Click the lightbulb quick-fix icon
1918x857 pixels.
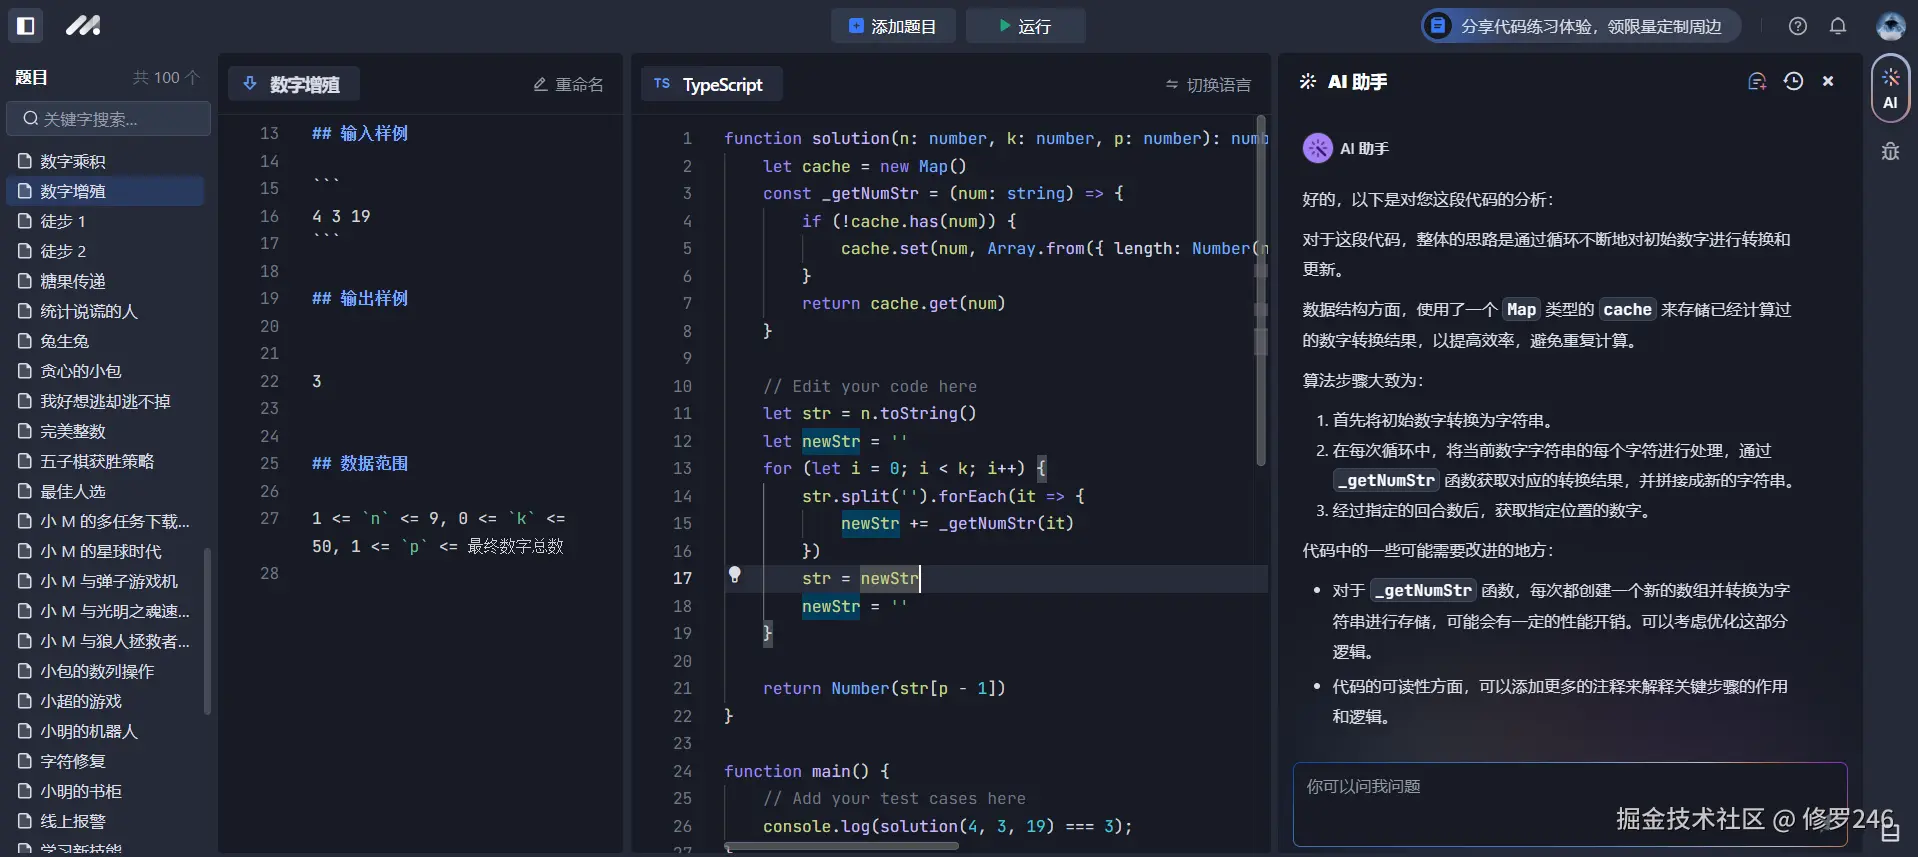735,575
